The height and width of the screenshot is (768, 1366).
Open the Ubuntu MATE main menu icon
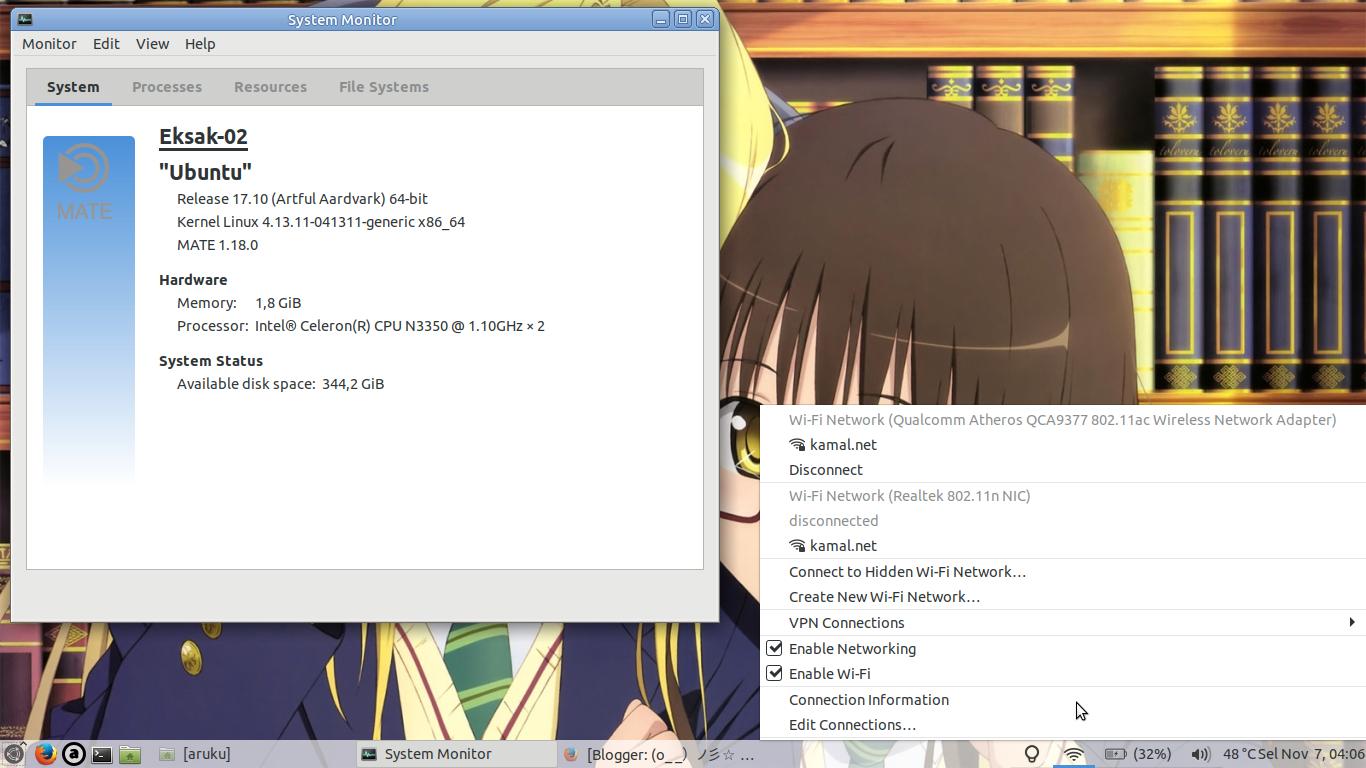point(13,754)
